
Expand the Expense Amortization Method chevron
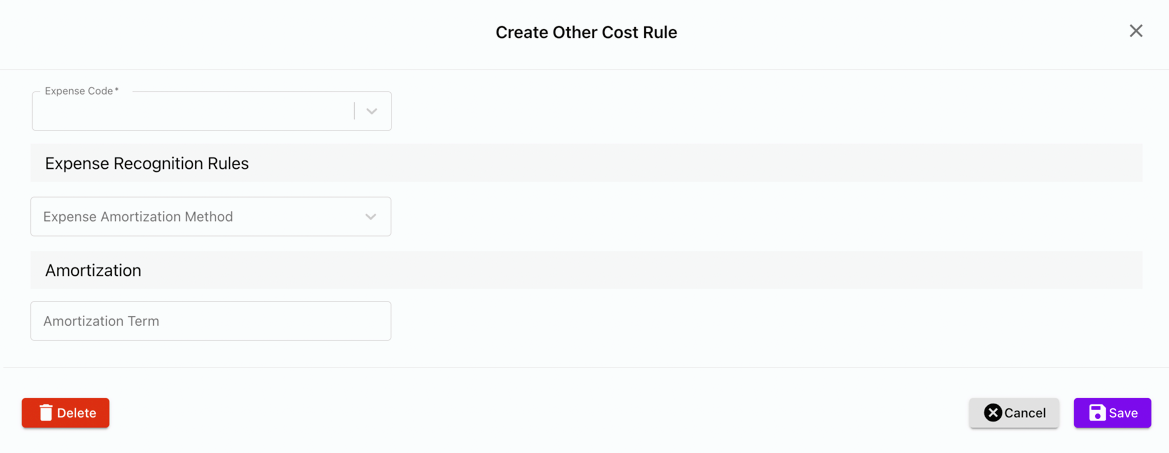point(371,217)
